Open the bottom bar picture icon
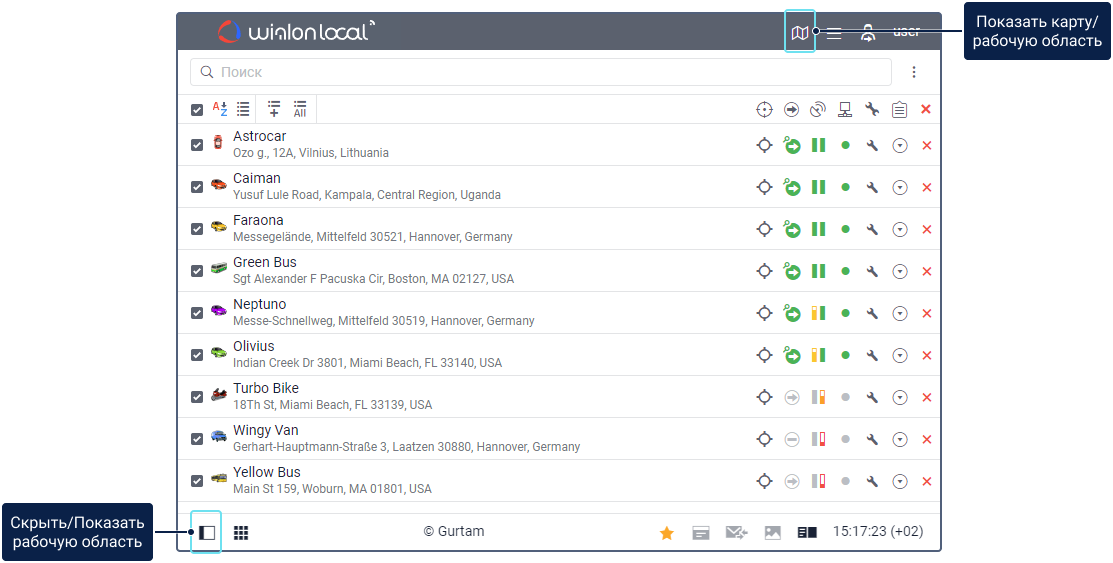The width and height of the screenshot is (1113, 563). click(x=773, y=532)
